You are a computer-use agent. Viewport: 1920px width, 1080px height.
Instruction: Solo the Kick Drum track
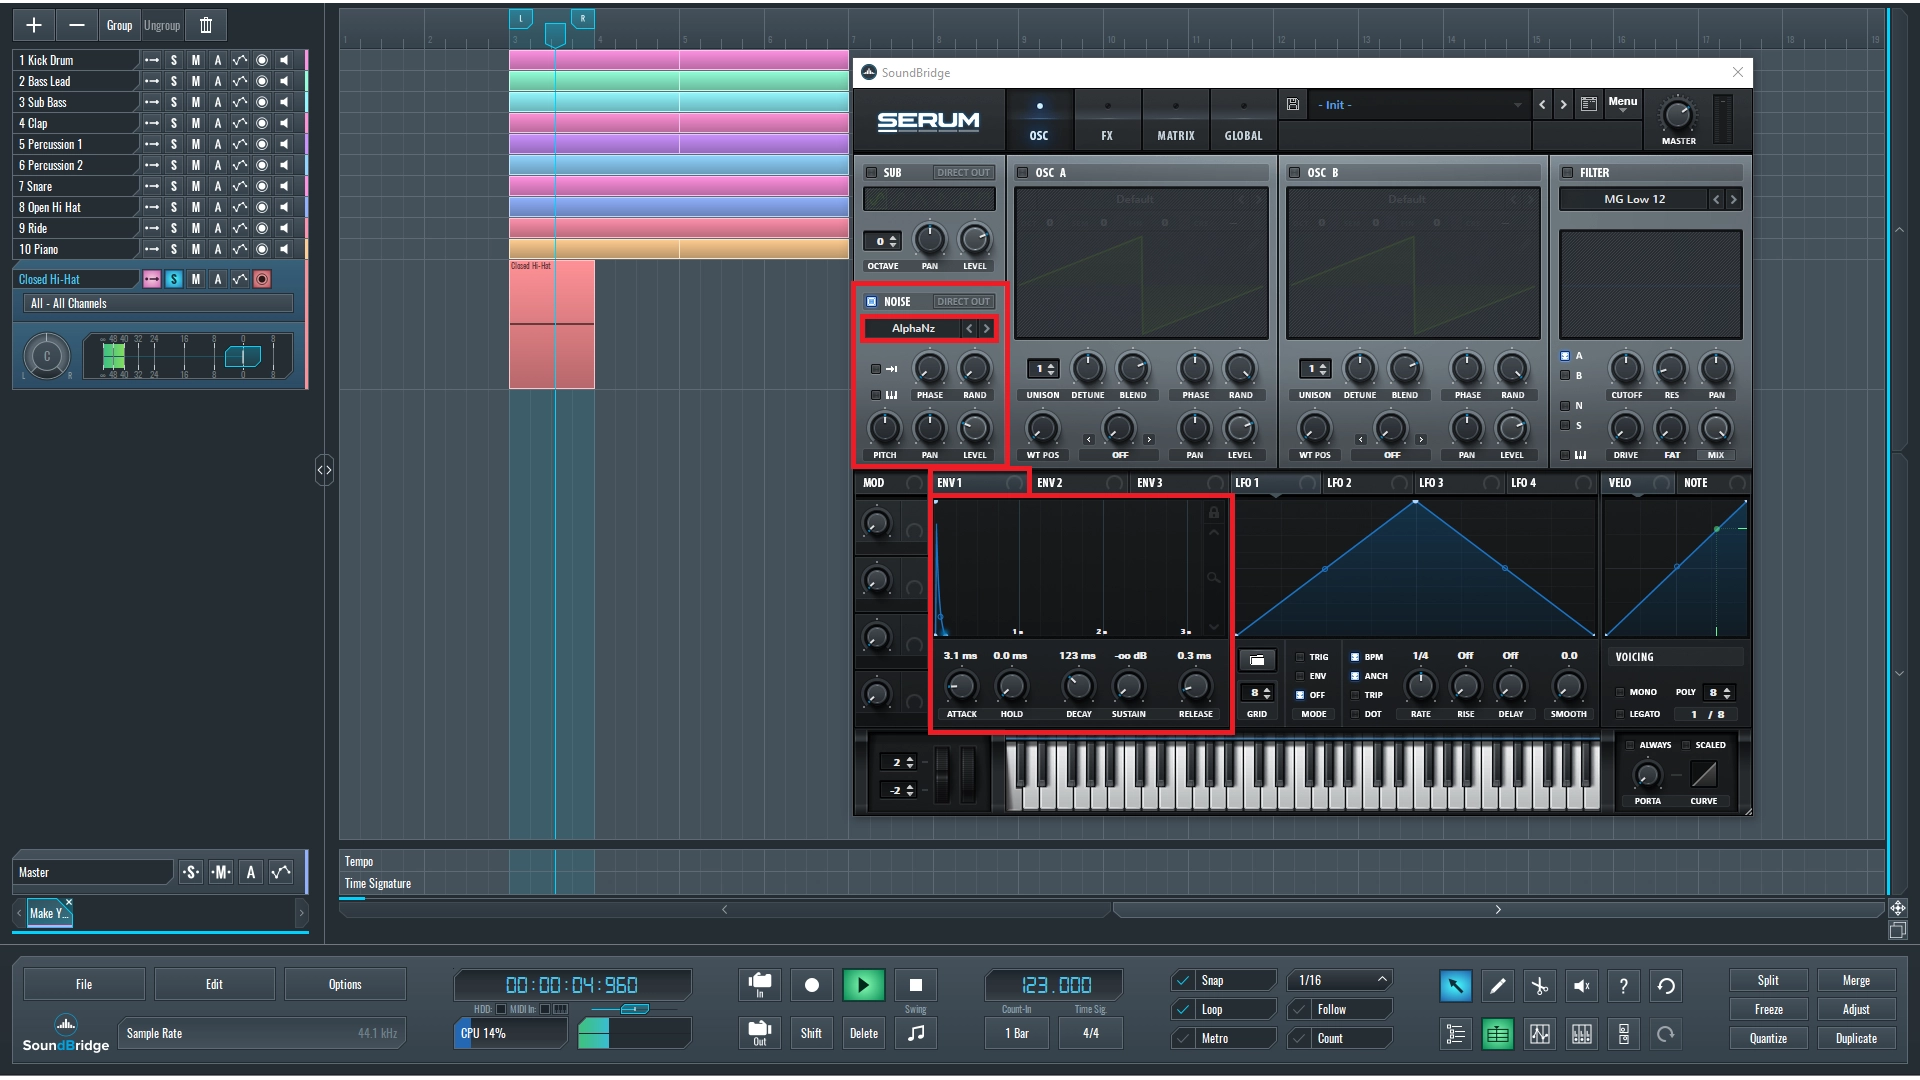coord(174,60)
